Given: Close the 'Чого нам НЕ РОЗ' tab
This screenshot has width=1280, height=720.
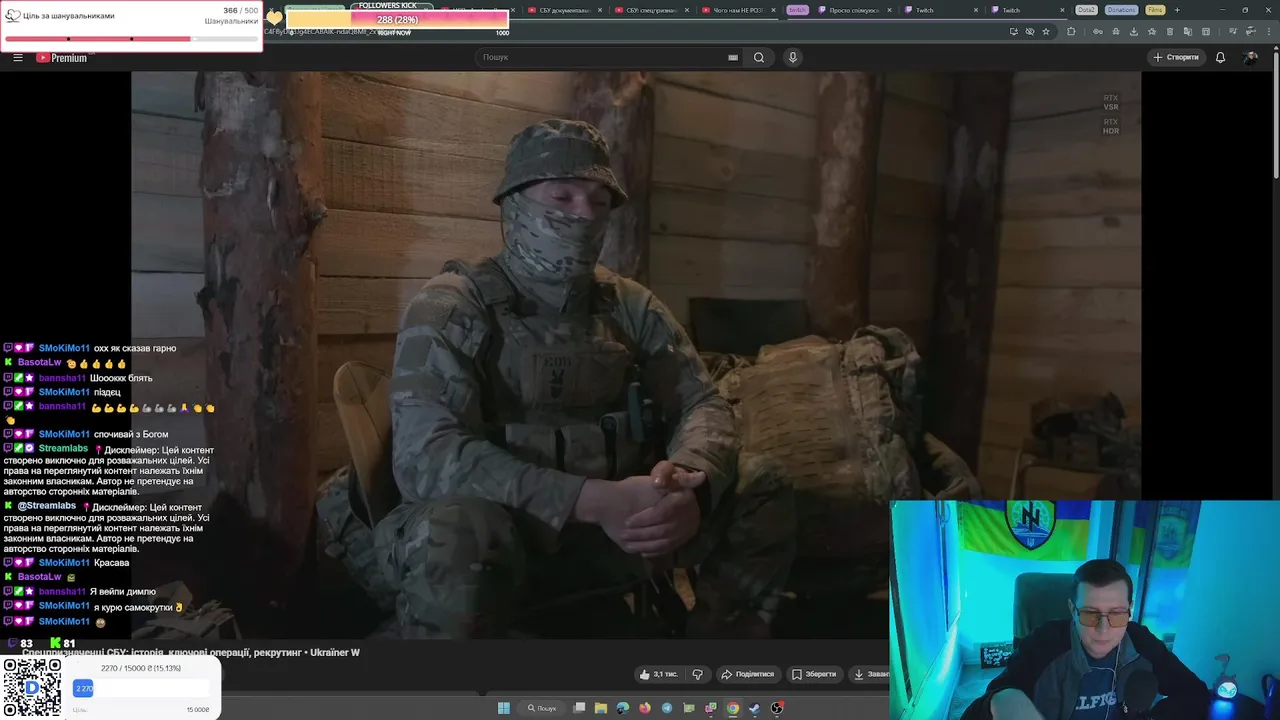Looking at the screenshot, I should (773, 10).
